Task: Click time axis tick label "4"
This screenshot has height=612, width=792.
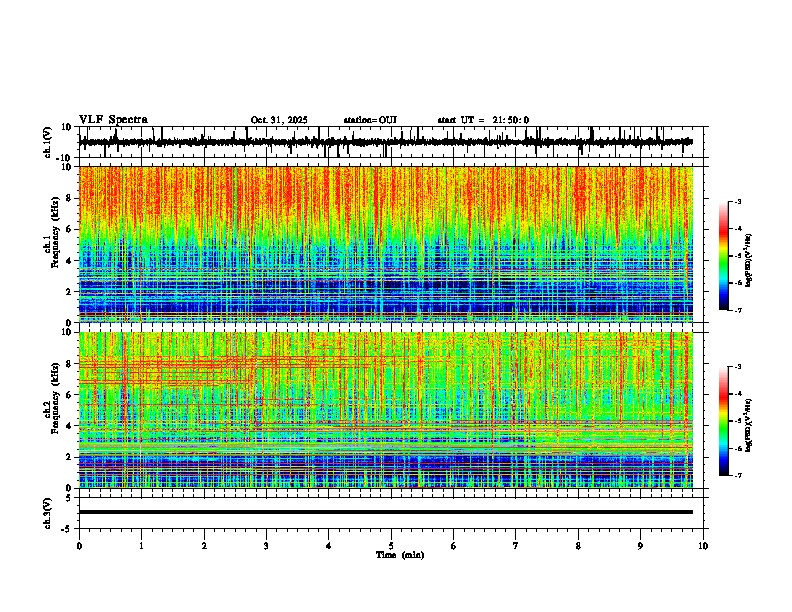Action: [x=329, y=546]
